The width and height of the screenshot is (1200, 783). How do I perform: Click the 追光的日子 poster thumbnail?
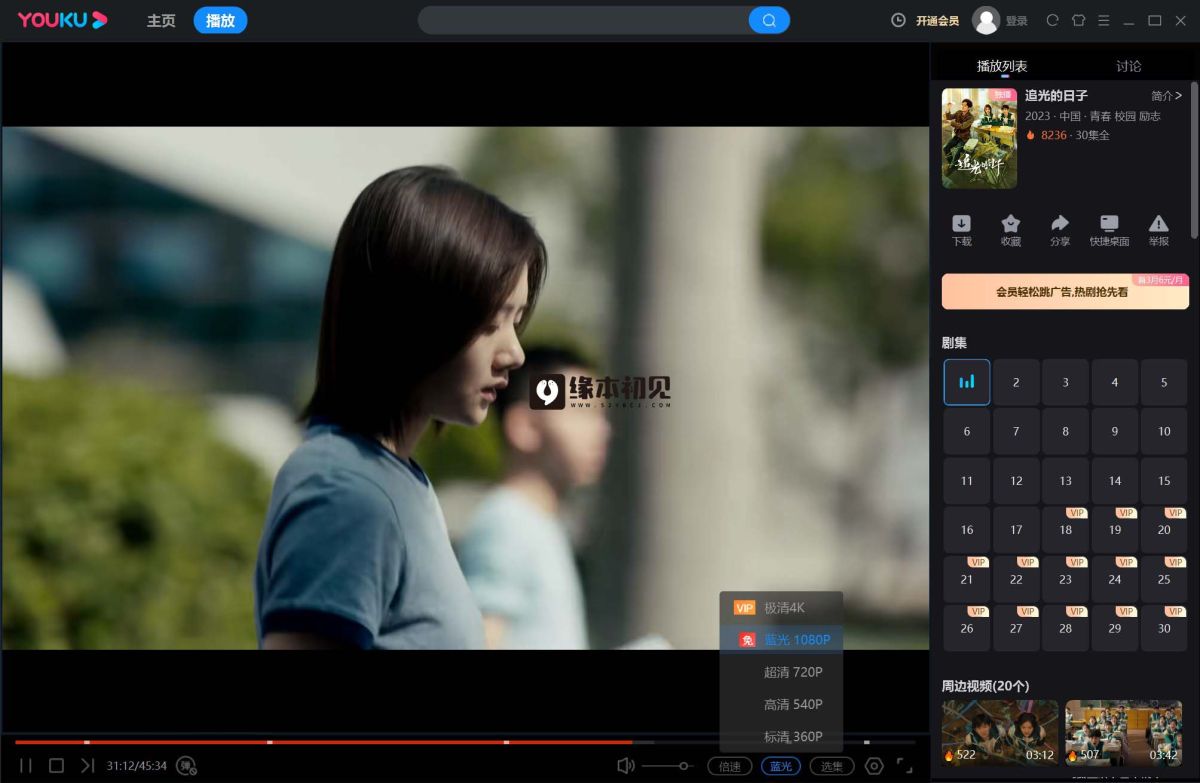click(x=979, y=138)
